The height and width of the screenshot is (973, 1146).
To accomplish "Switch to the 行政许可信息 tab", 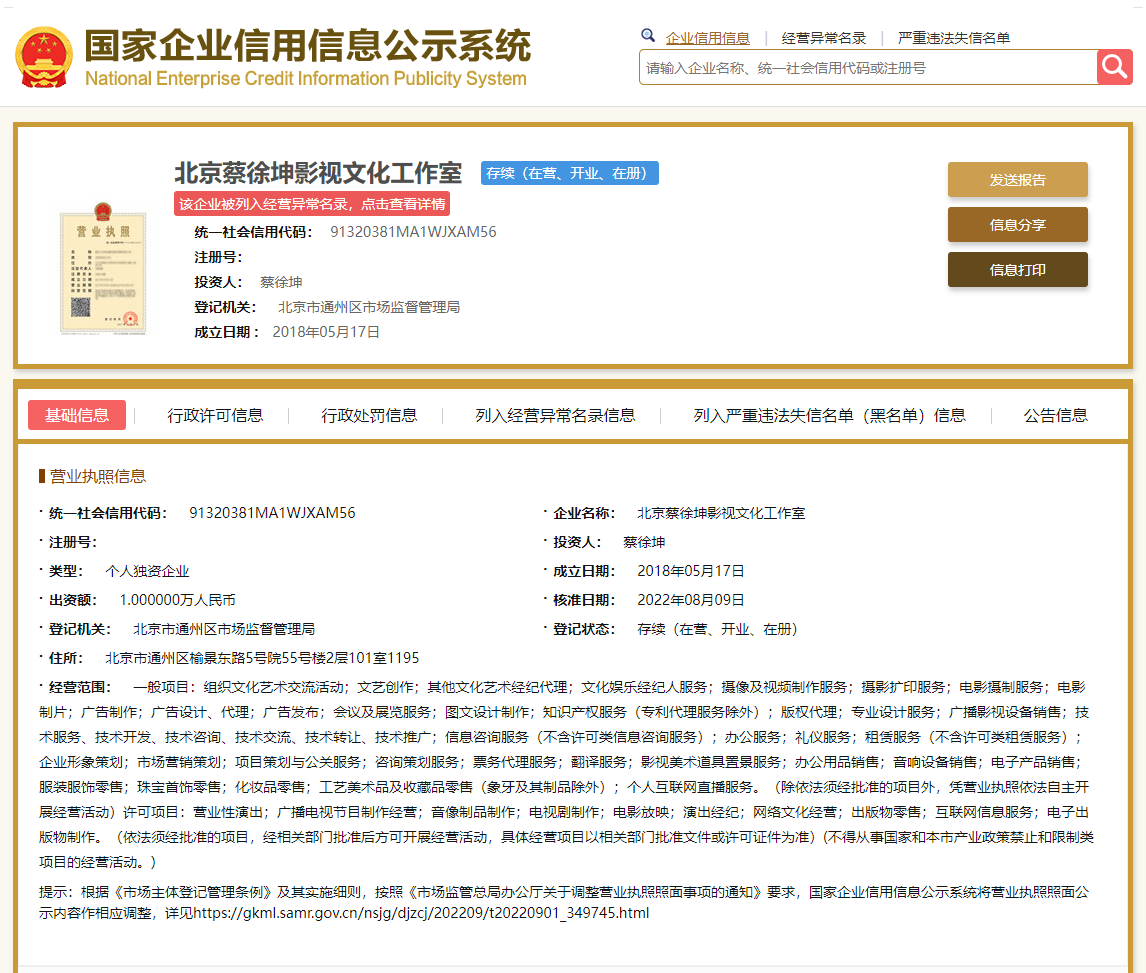I will click(215, 415).
